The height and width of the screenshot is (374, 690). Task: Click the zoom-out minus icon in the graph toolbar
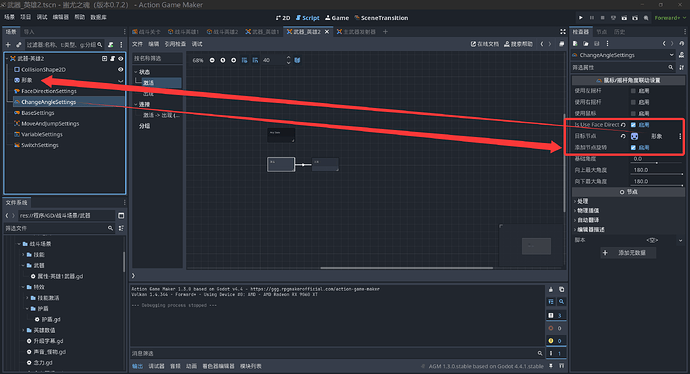[x=212, y=60]
